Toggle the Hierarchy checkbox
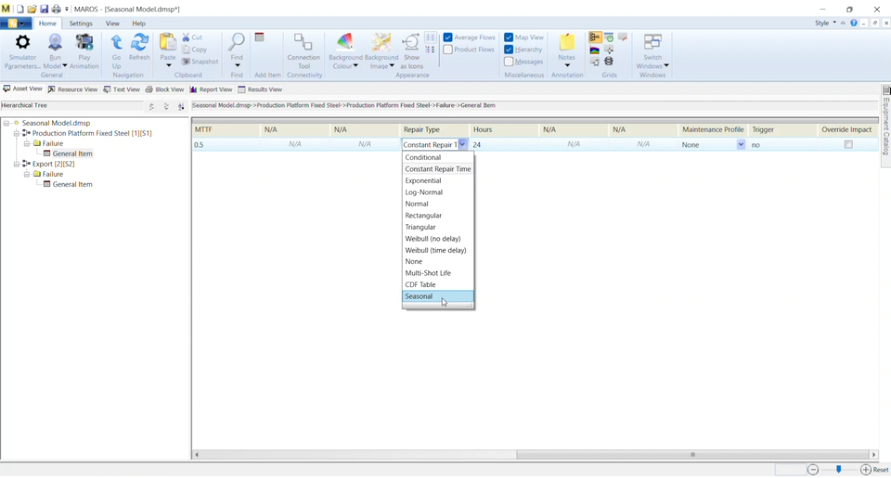The height and width of the screenshot is (478, 891). [x=509, y=49]
